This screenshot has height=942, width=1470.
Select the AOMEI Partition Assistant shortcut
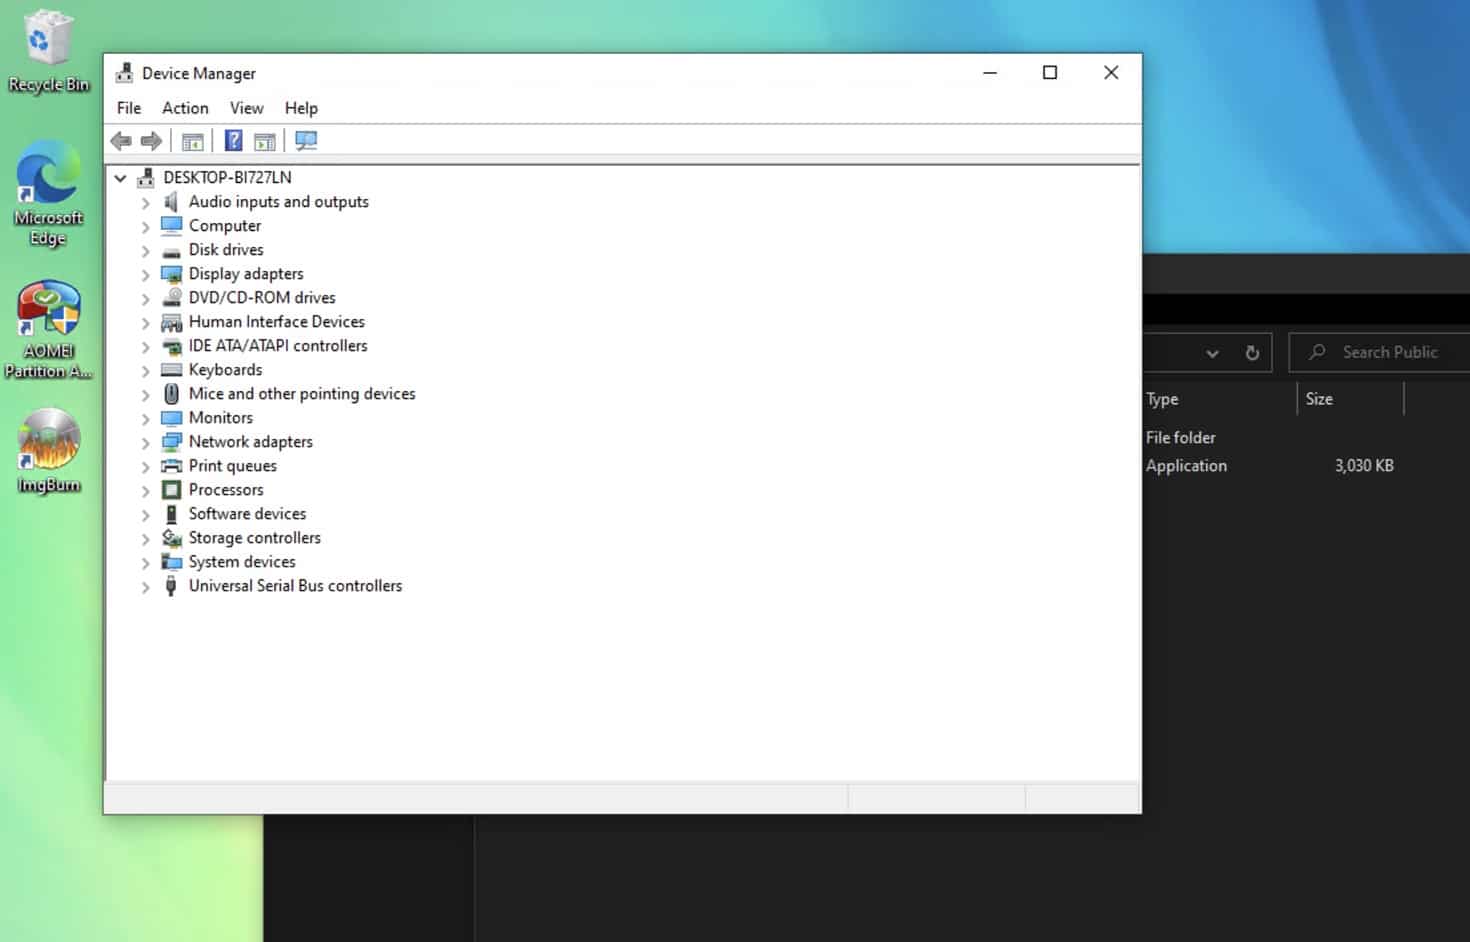[x=48, y=330]
